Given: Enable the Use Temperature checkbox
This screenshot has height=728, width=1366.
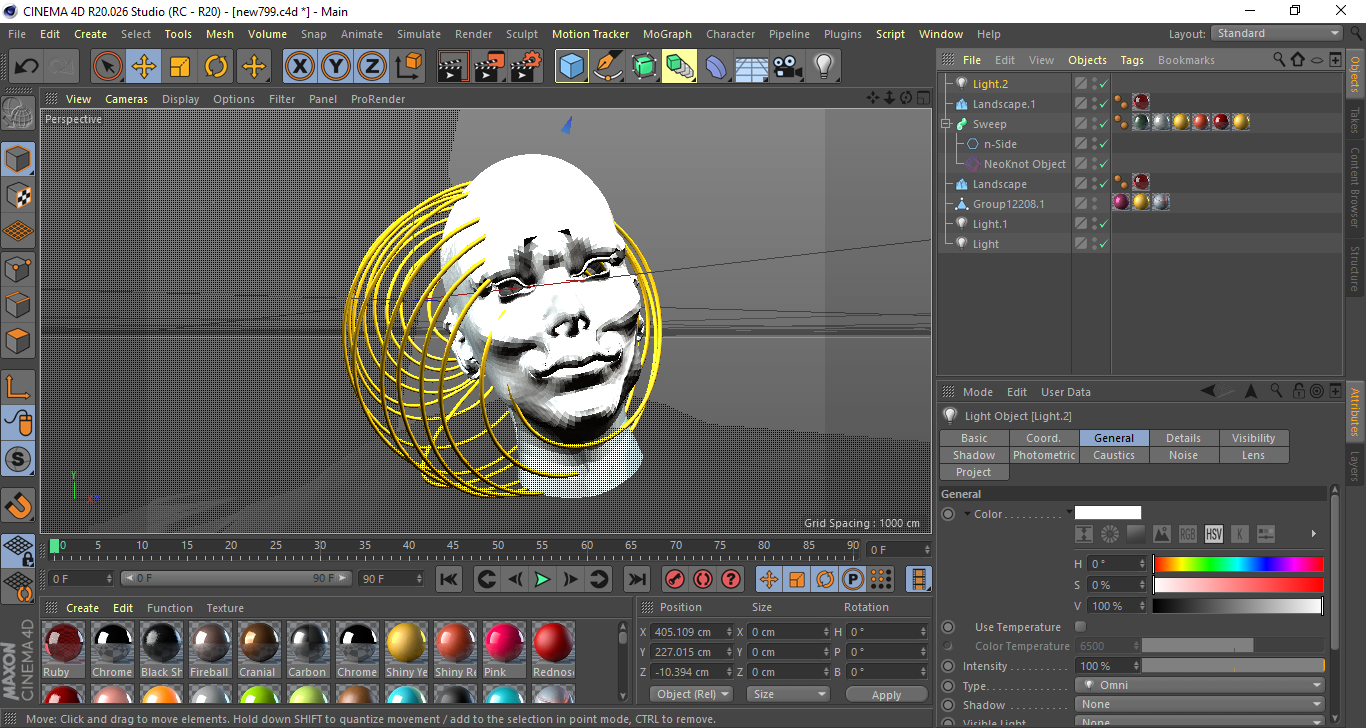Looking at the screenshot, I should coord(1081,627).
